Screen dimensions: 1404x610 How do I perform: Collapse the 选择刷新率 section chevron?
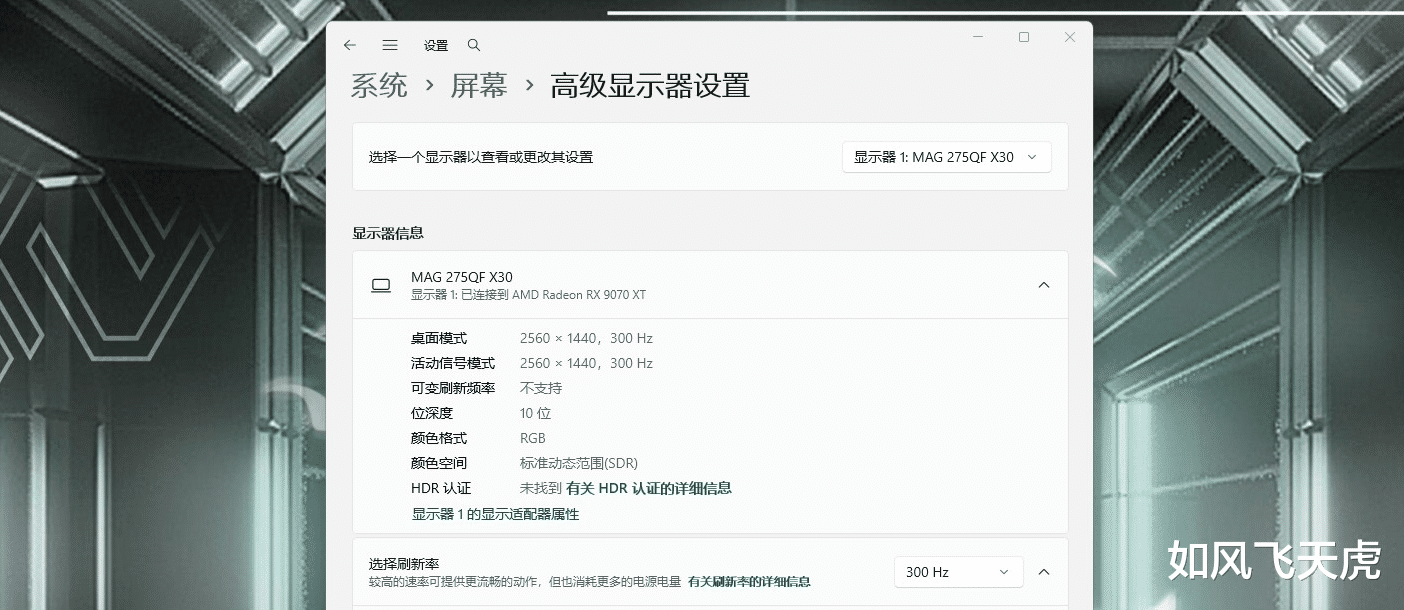coord(1043,572)
